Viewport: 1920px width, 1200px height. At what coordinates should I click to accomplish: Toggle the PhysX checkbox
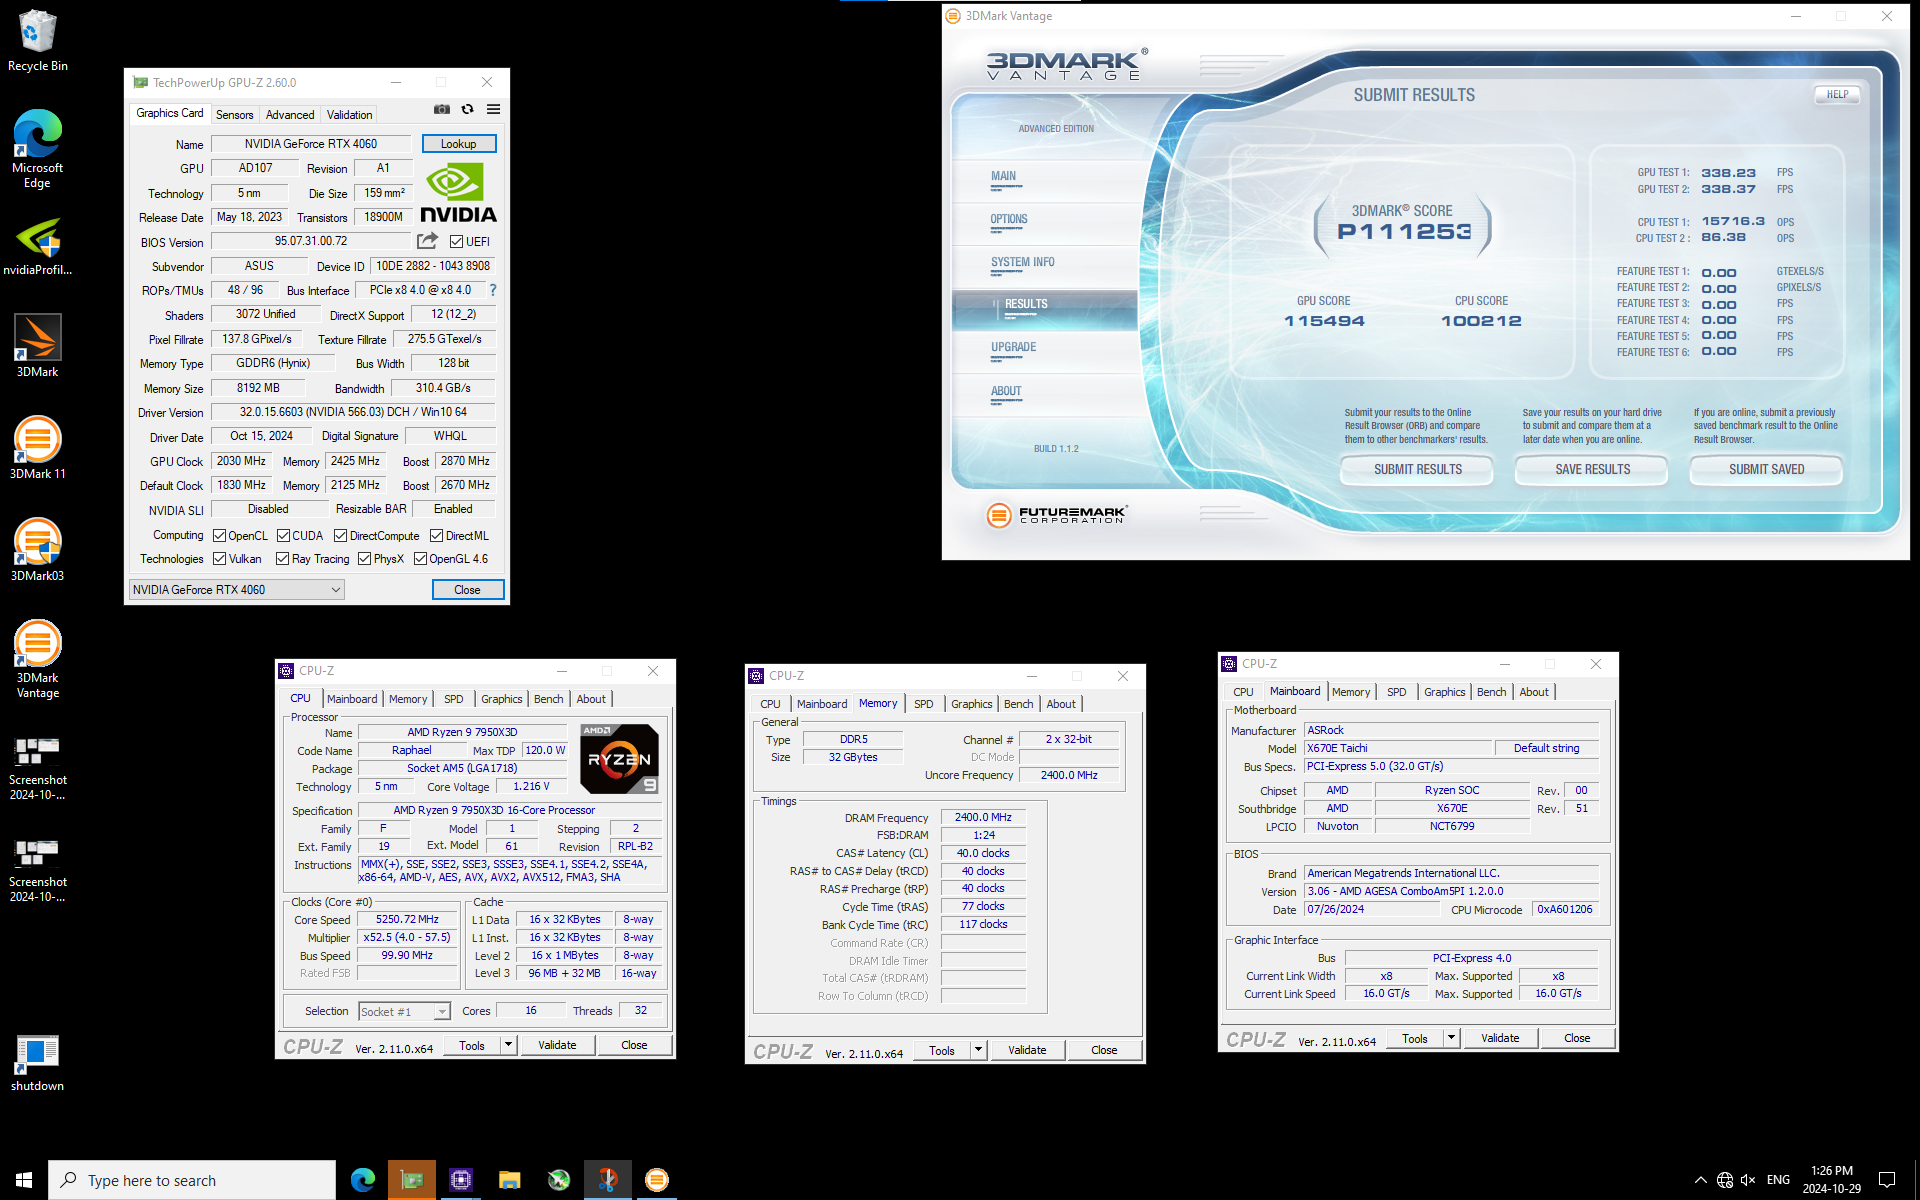(364, 559)
